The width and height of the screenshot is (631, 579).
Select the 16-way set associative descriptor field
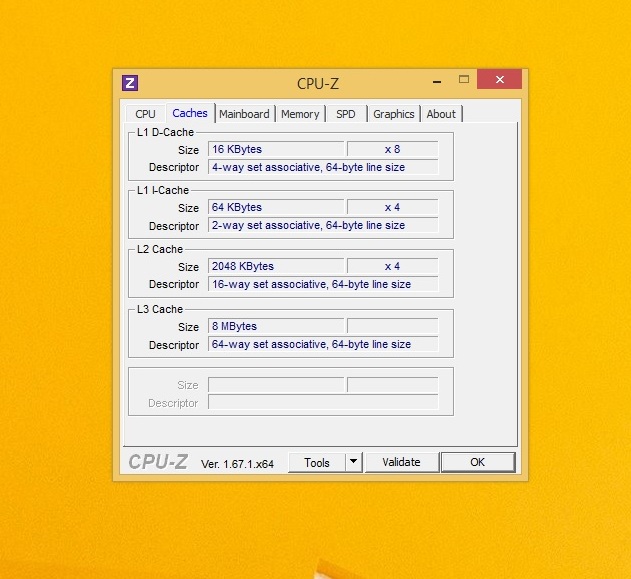(323, 284)
